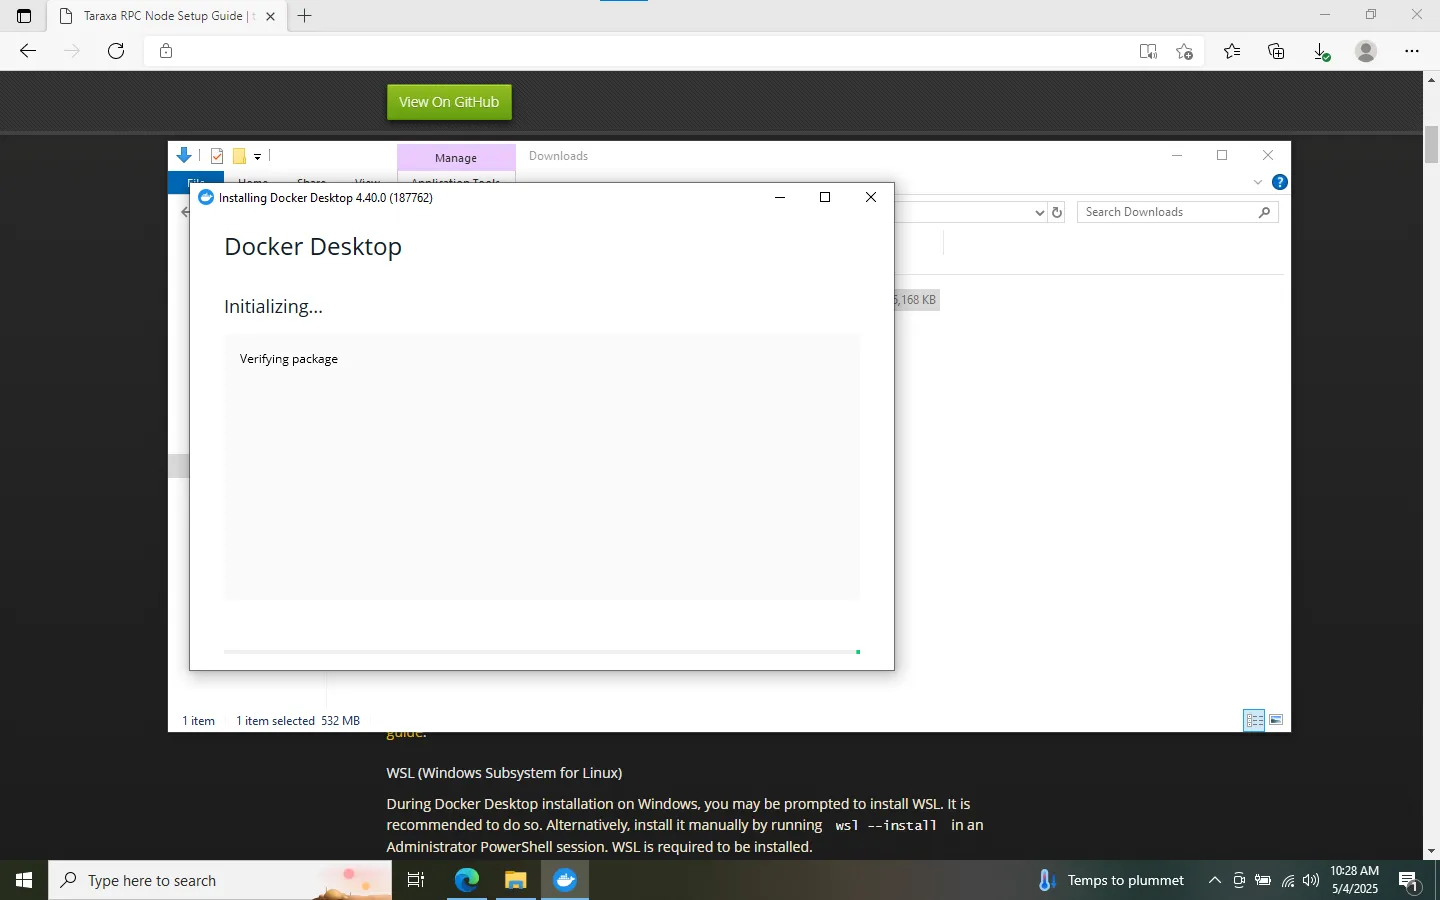
Task: Open the Edge profile avatar icon
Action: pos(1366,51)
